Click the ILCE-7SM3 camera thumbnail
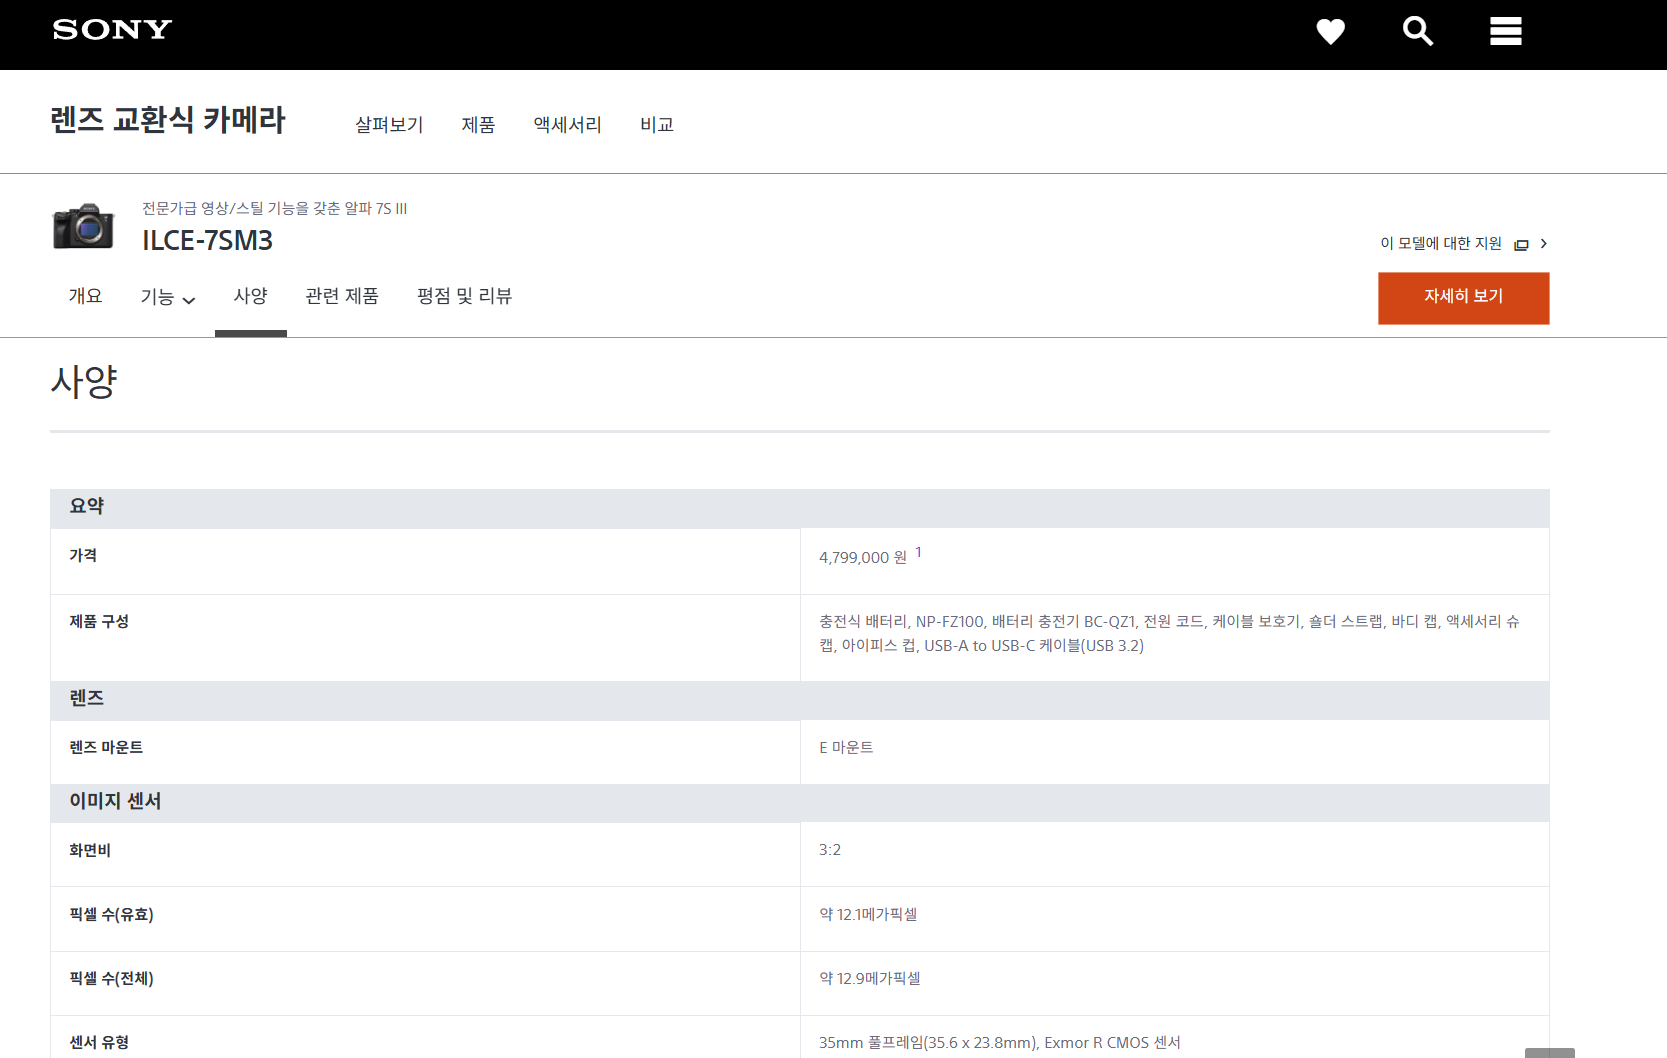The width and height of the screenshot is (1667, 1058). (83, 226)
